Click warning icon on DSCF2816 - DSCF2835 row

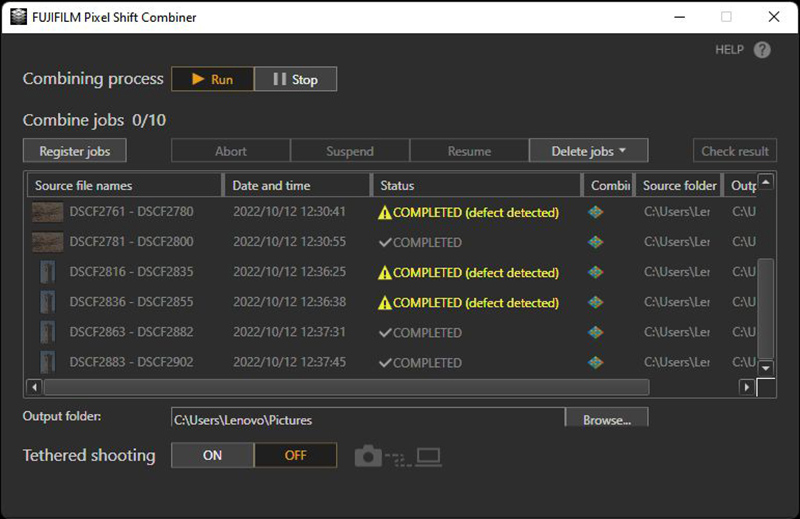[385, 272]
